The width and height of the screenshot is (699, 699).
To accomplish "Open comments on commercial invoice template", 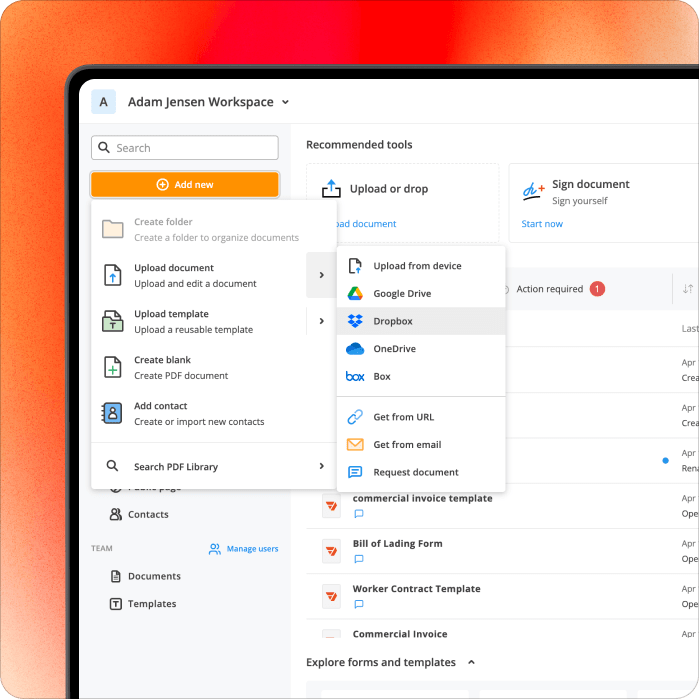I will 358,514.
